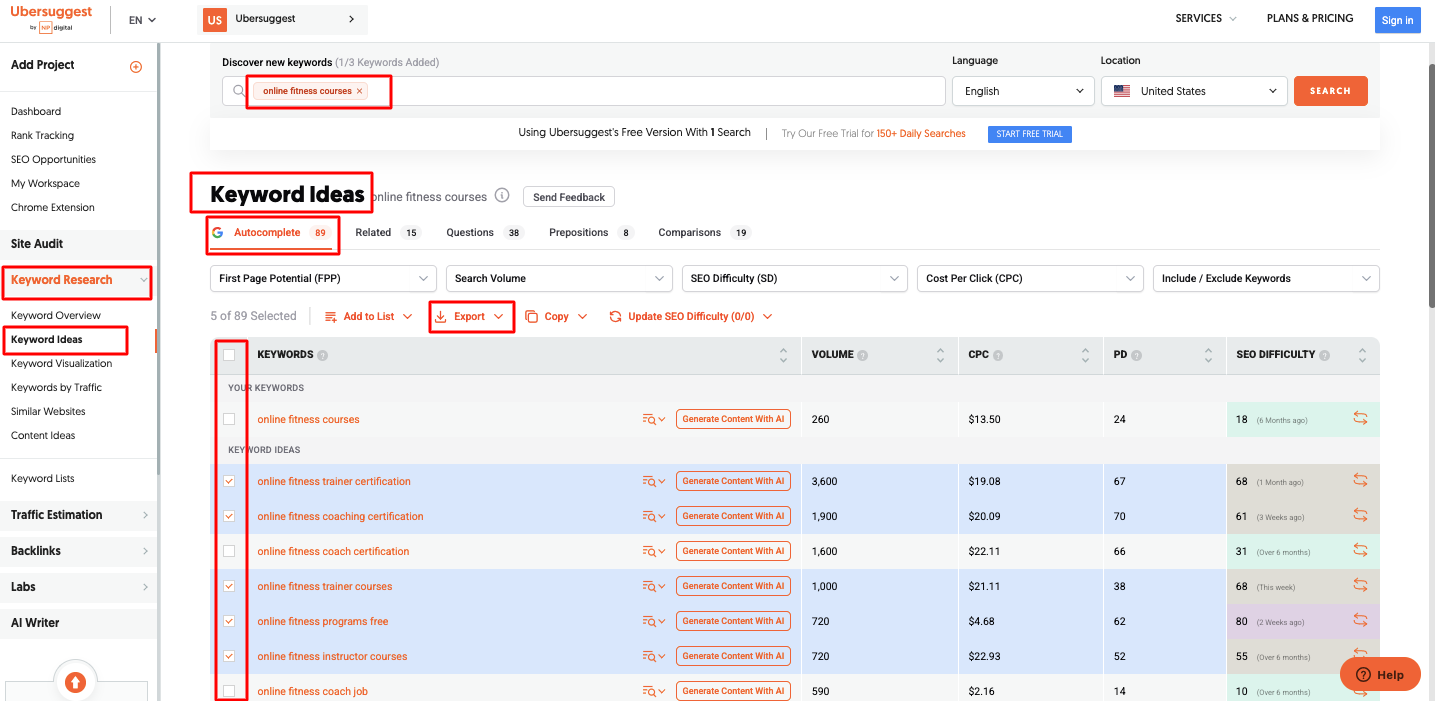Image resolution: width=1435 pixels, height=701 pixels.
Task: Sort the table by CPC
Action: coord(1085,355)
